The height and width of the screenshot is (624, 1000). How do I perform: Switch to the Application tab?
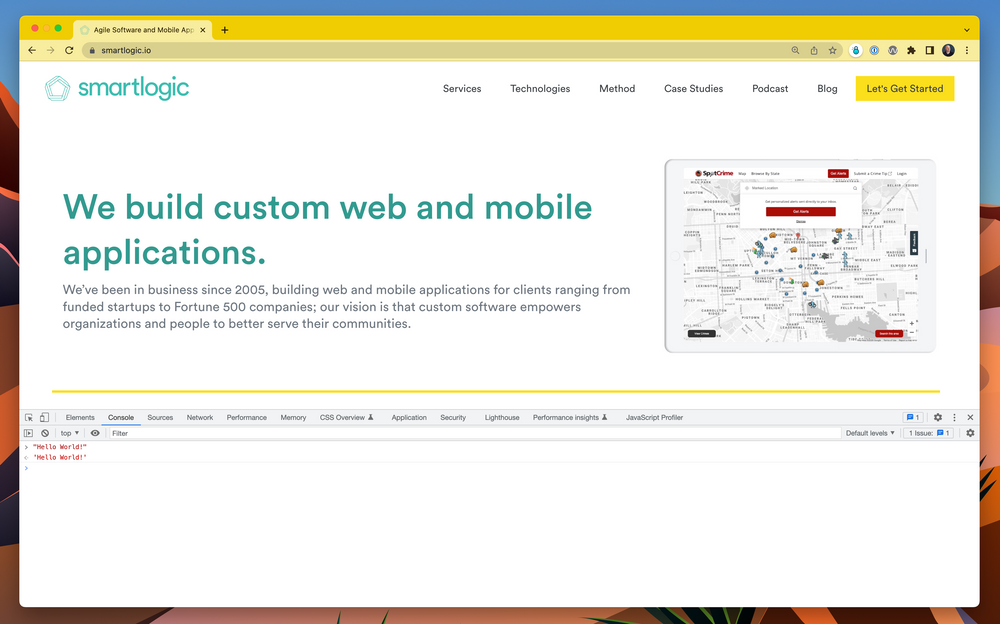[409, 417]
